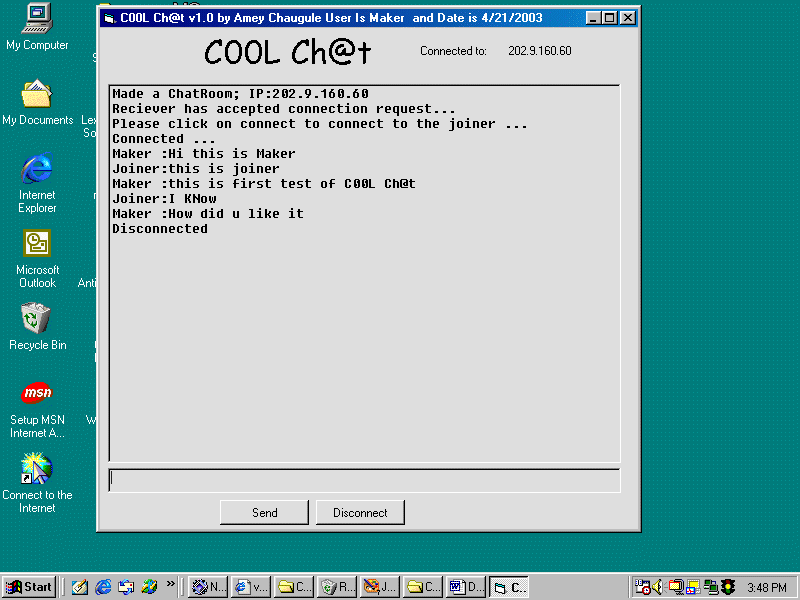Click the Send button
800x600 pixels.
[x=264, y=512]
